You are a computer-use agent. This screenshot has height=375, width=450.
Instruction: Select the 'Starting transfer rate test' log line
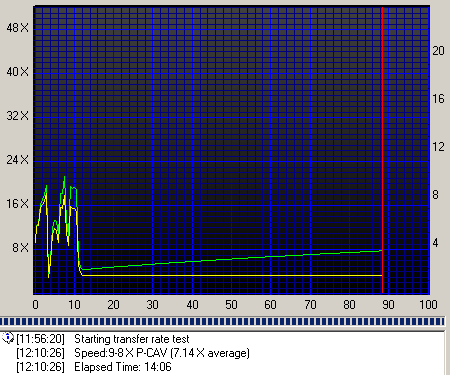pos(132,339)
